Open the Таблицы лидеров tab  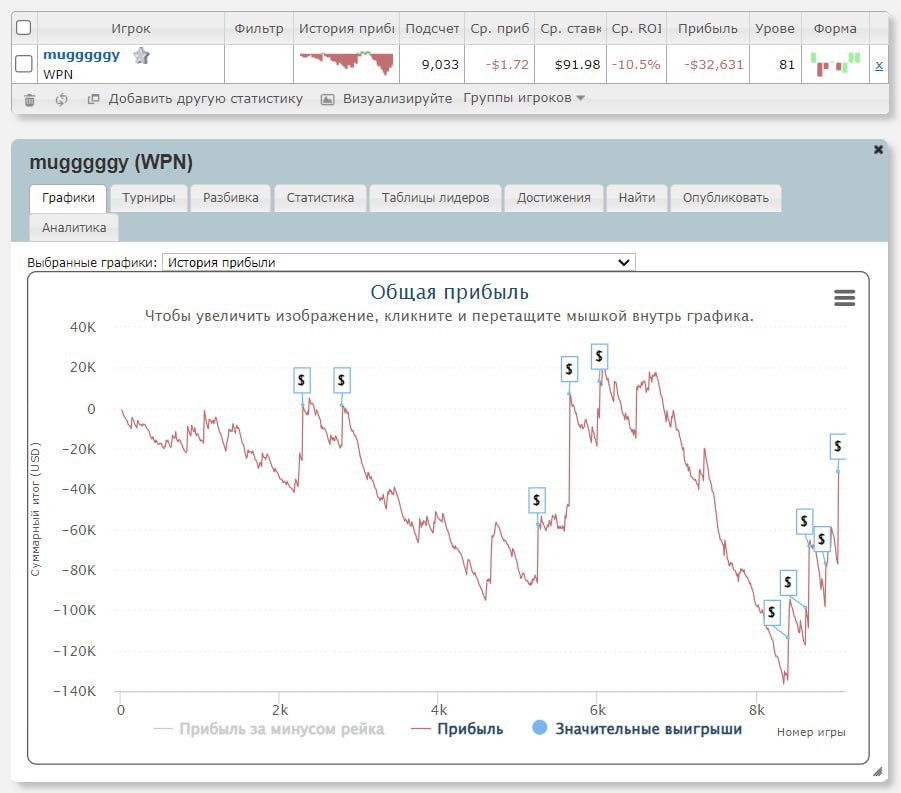point(435,197)
